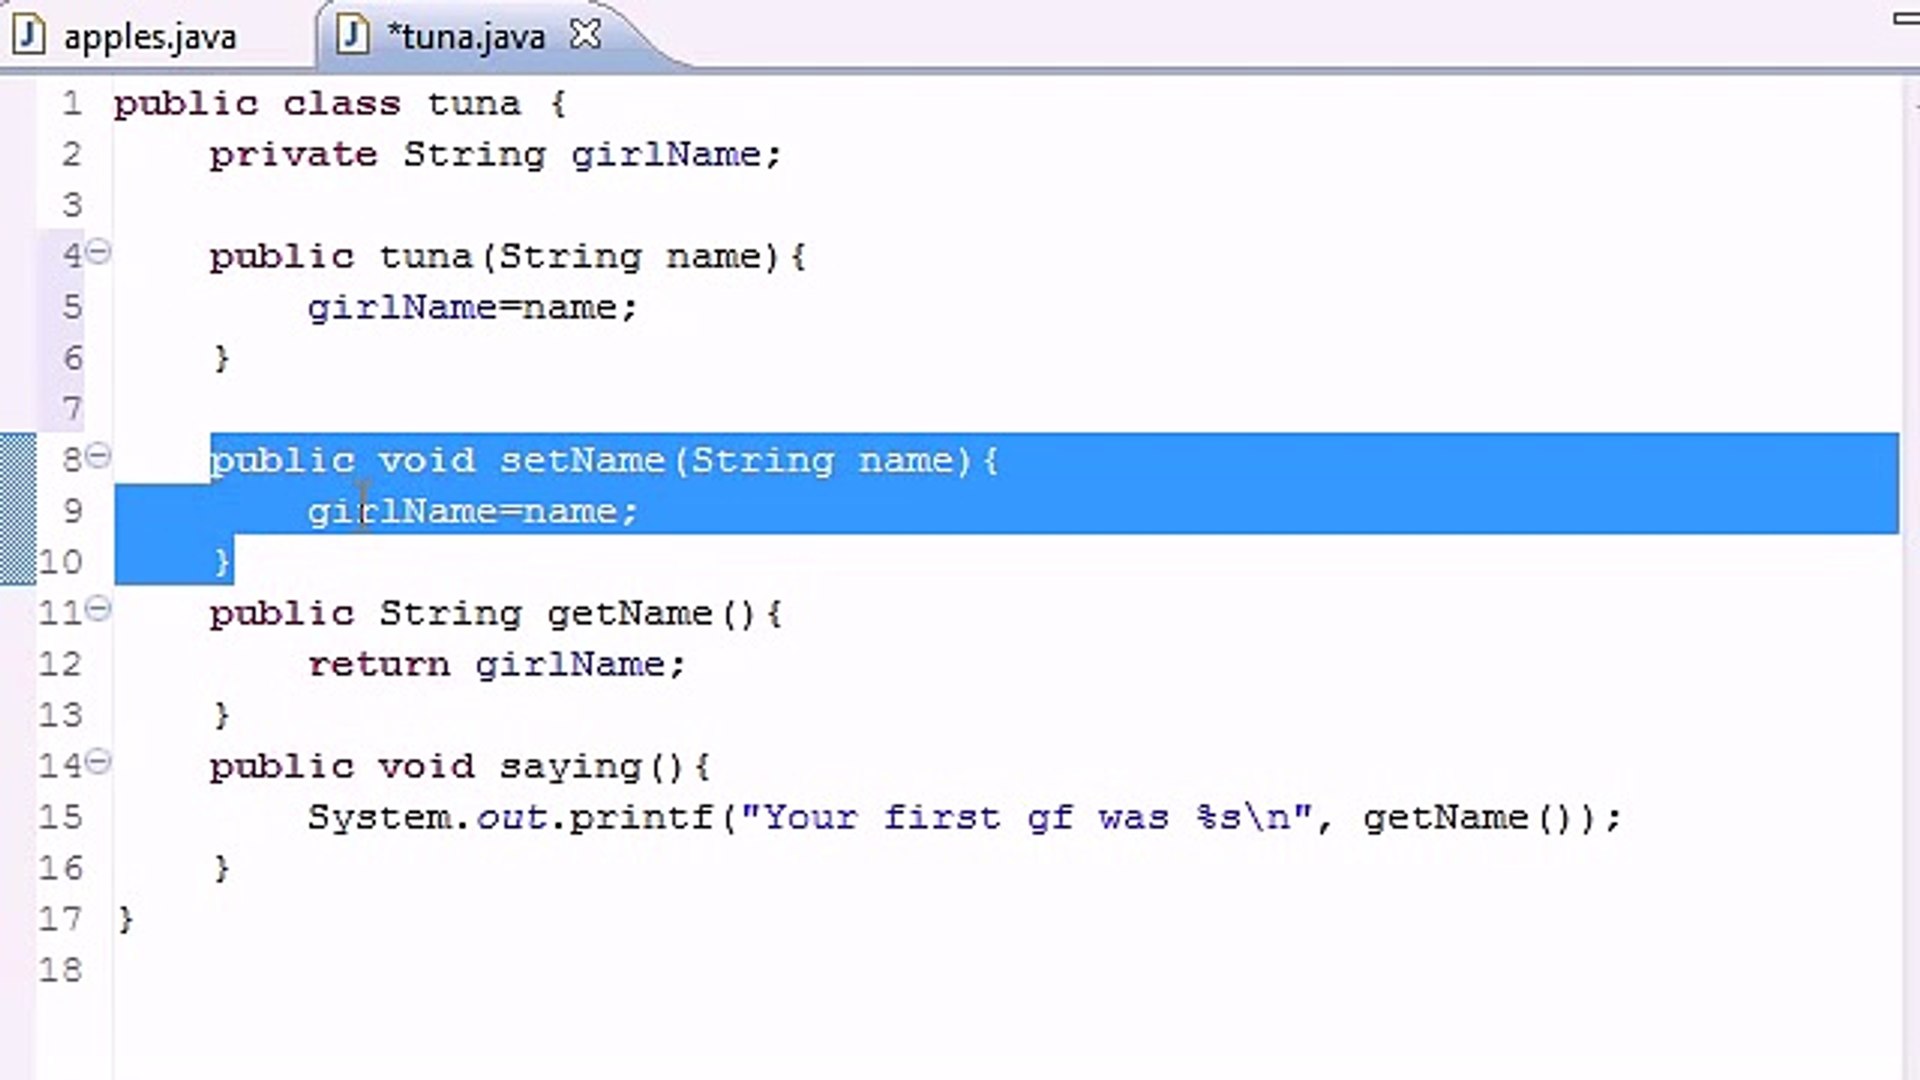Click the printf format string literal
Image resolution: width=1920 pixels, height=1080 pixels.
click(x=1030, y=817)
